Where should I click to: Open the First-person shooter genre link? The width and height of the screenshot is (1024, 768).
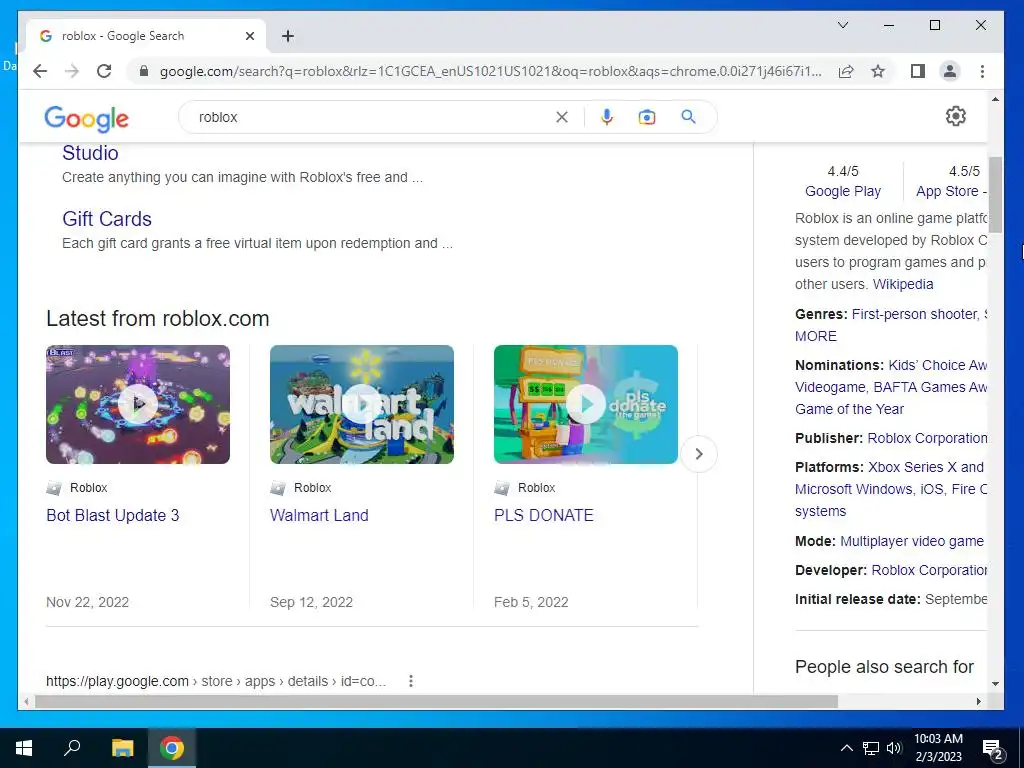point(915,314)
